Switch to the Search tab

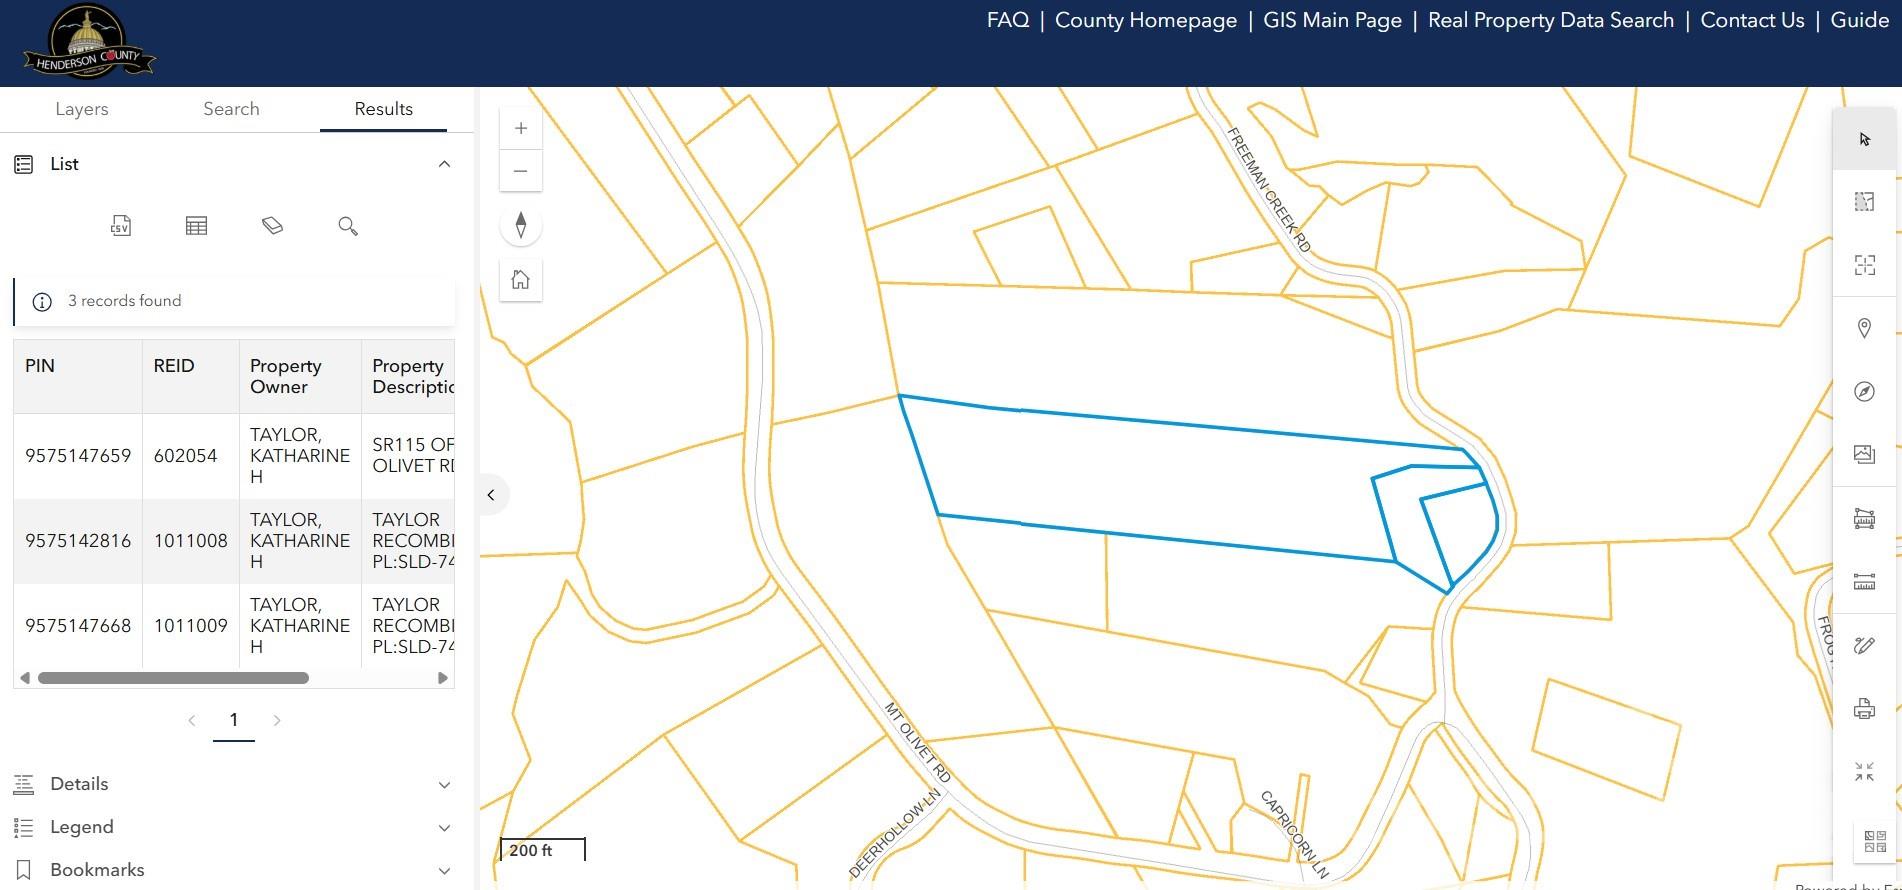(231, 109)
